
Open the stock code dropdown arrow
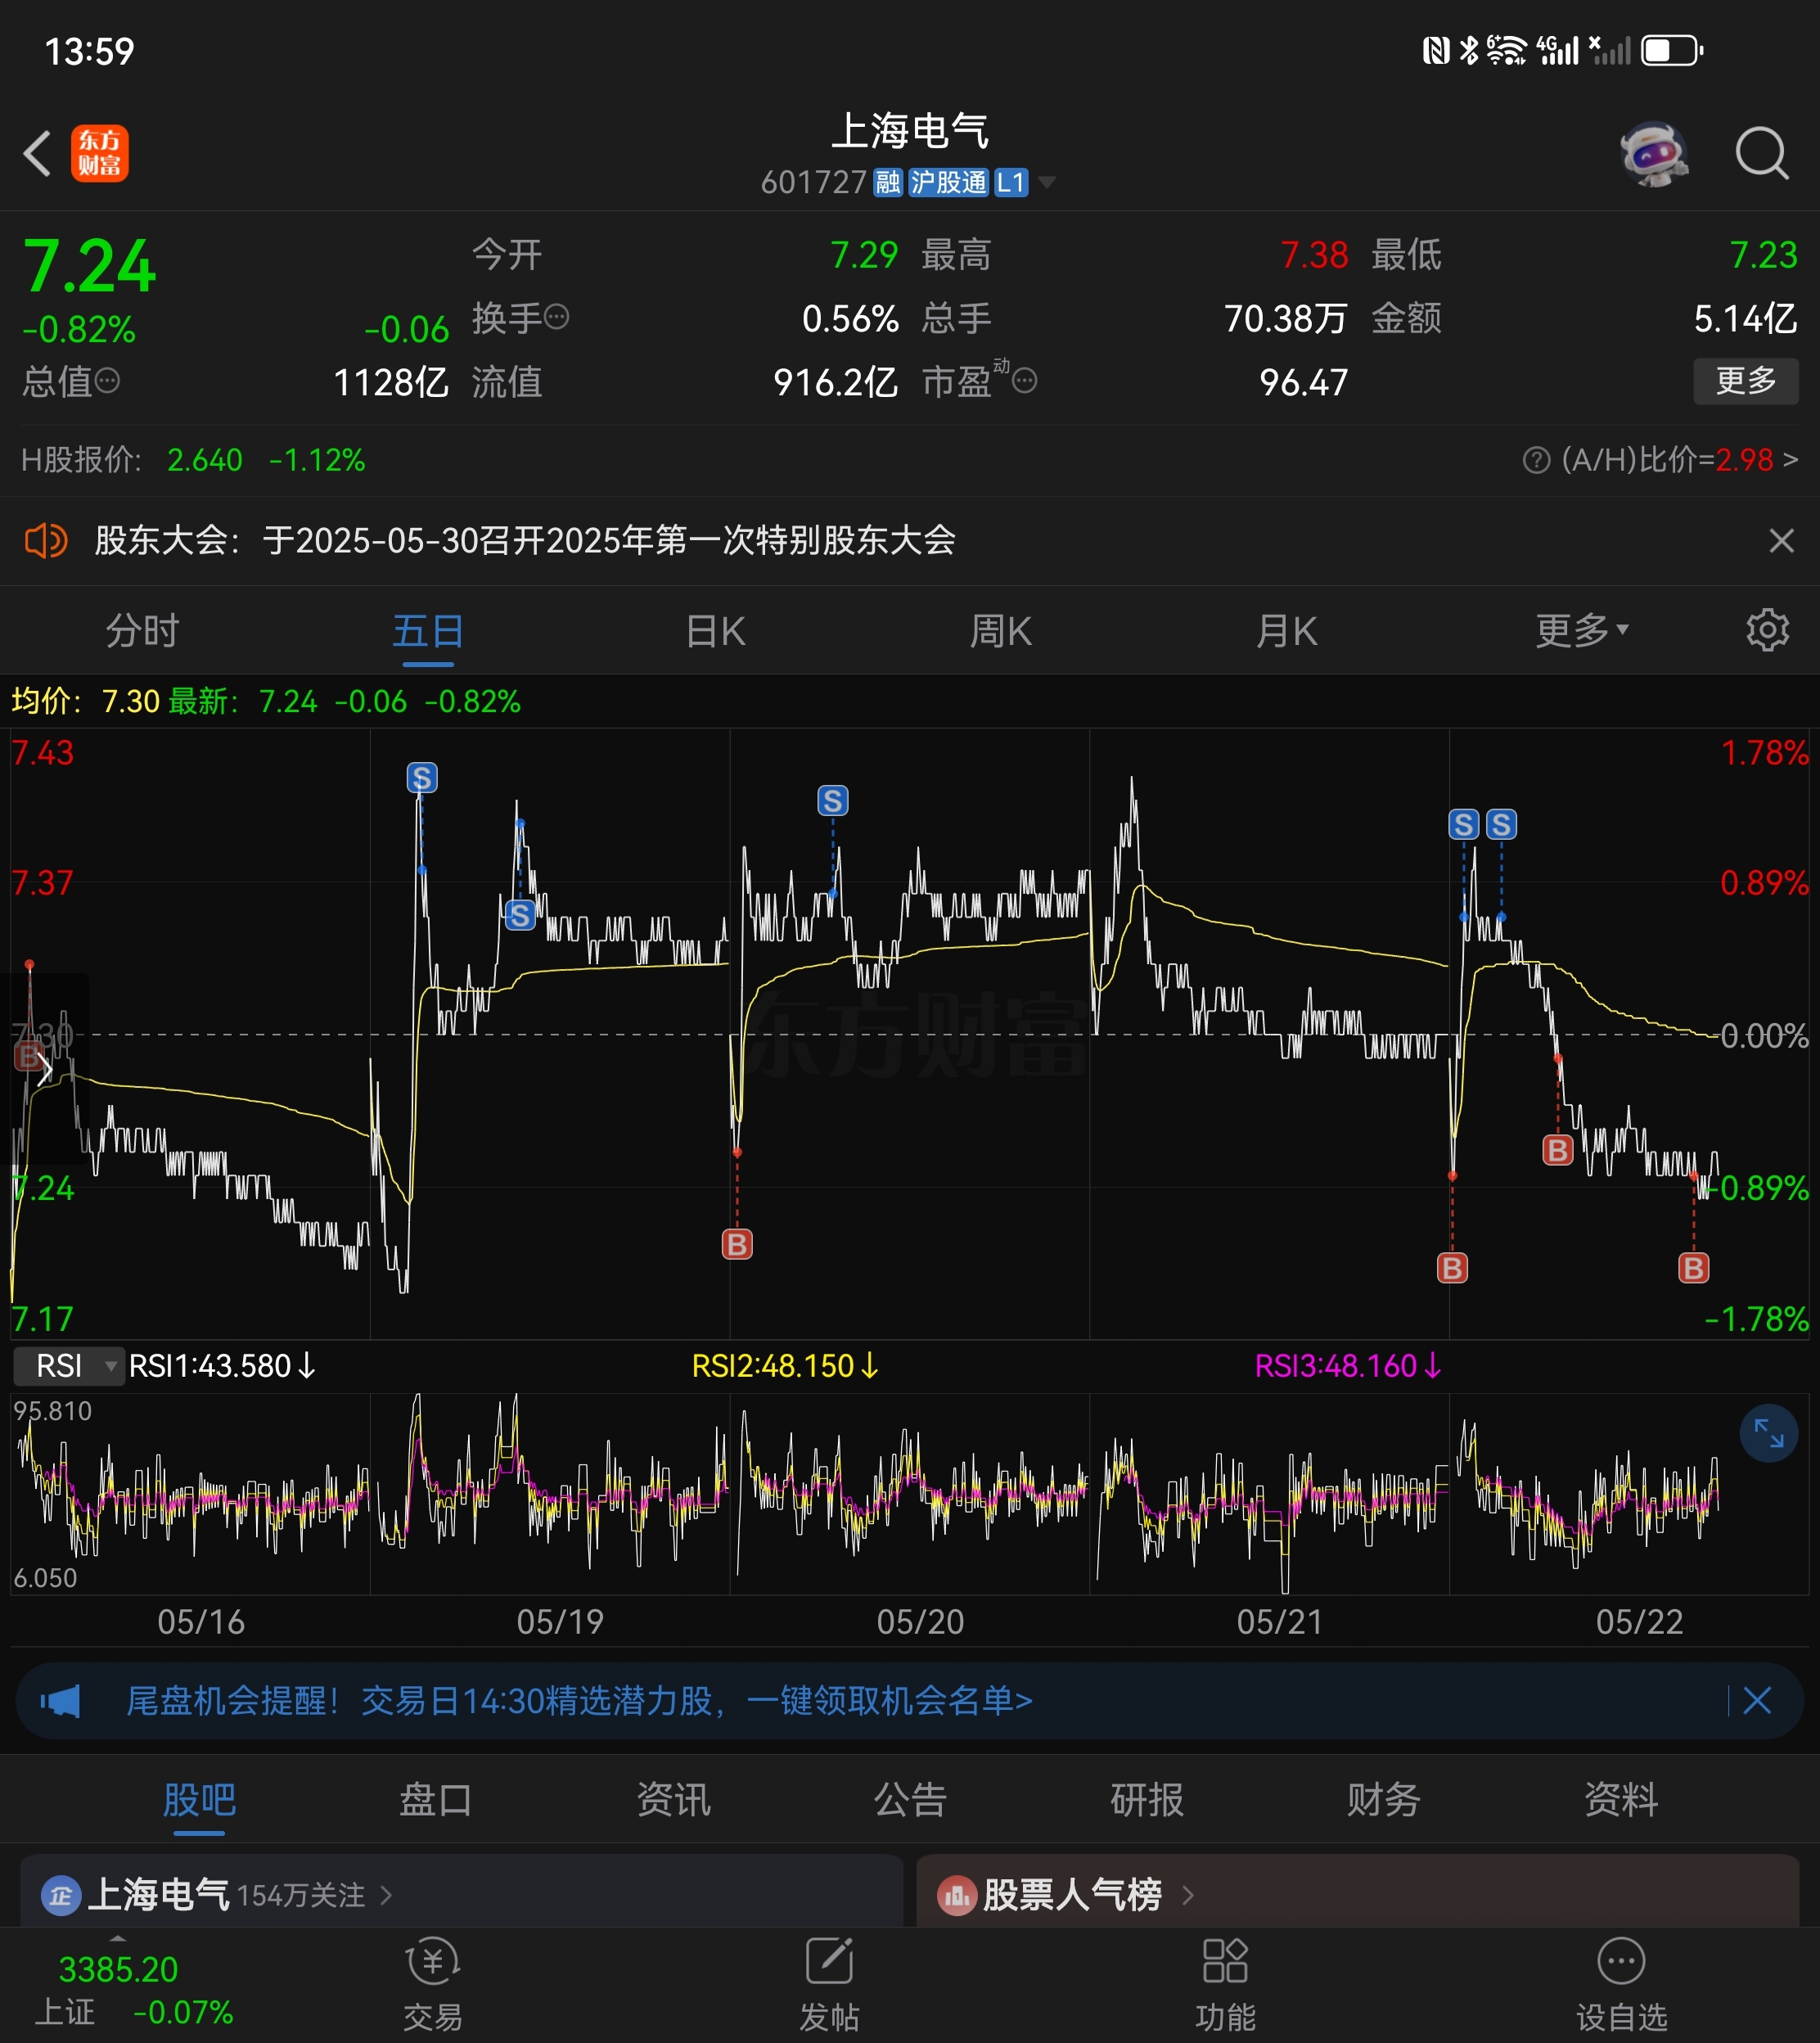coord(1047,182)
